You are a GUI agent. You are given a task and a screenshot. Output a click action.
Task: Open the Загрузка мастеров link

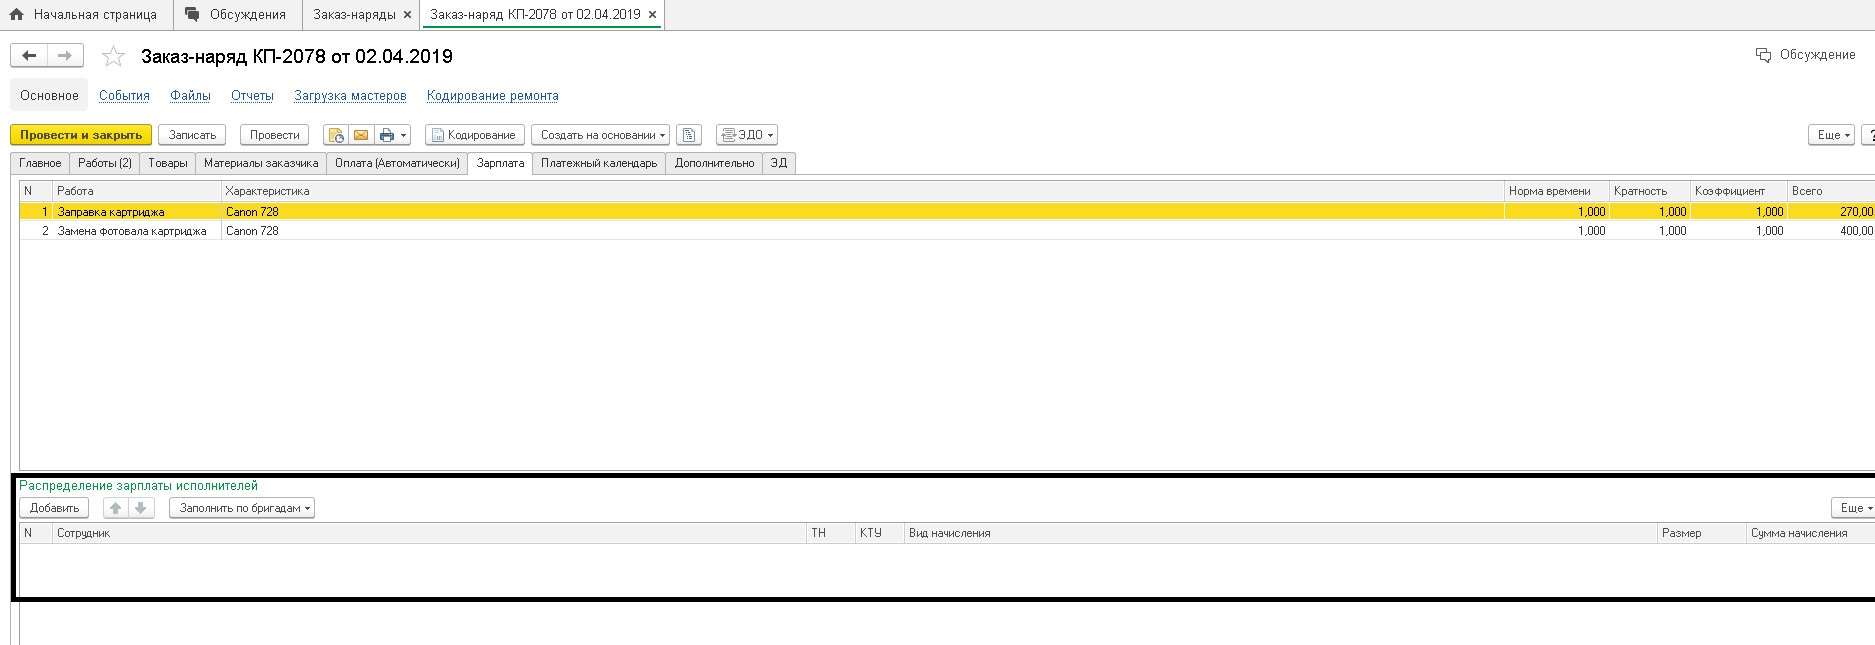click(350, 96)
